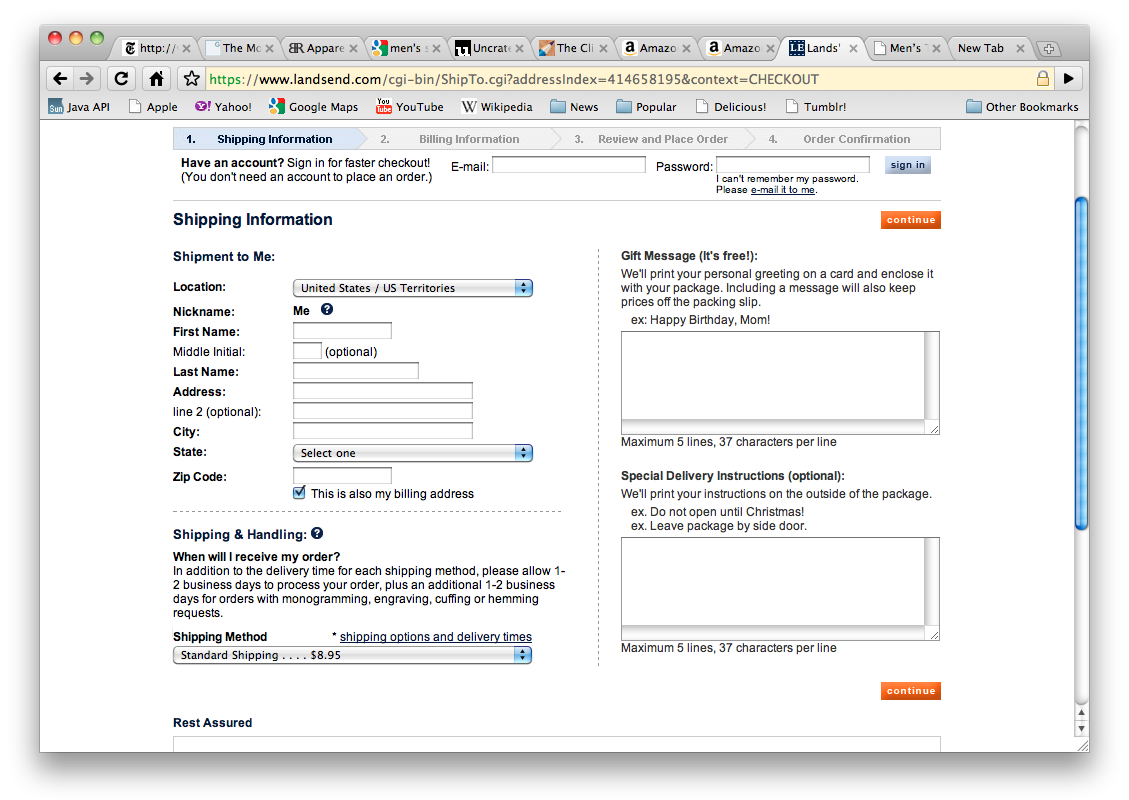Click the bottom orange continue button
The width and height of the screenshot is (1129, 800).
(x=911, y=691)
